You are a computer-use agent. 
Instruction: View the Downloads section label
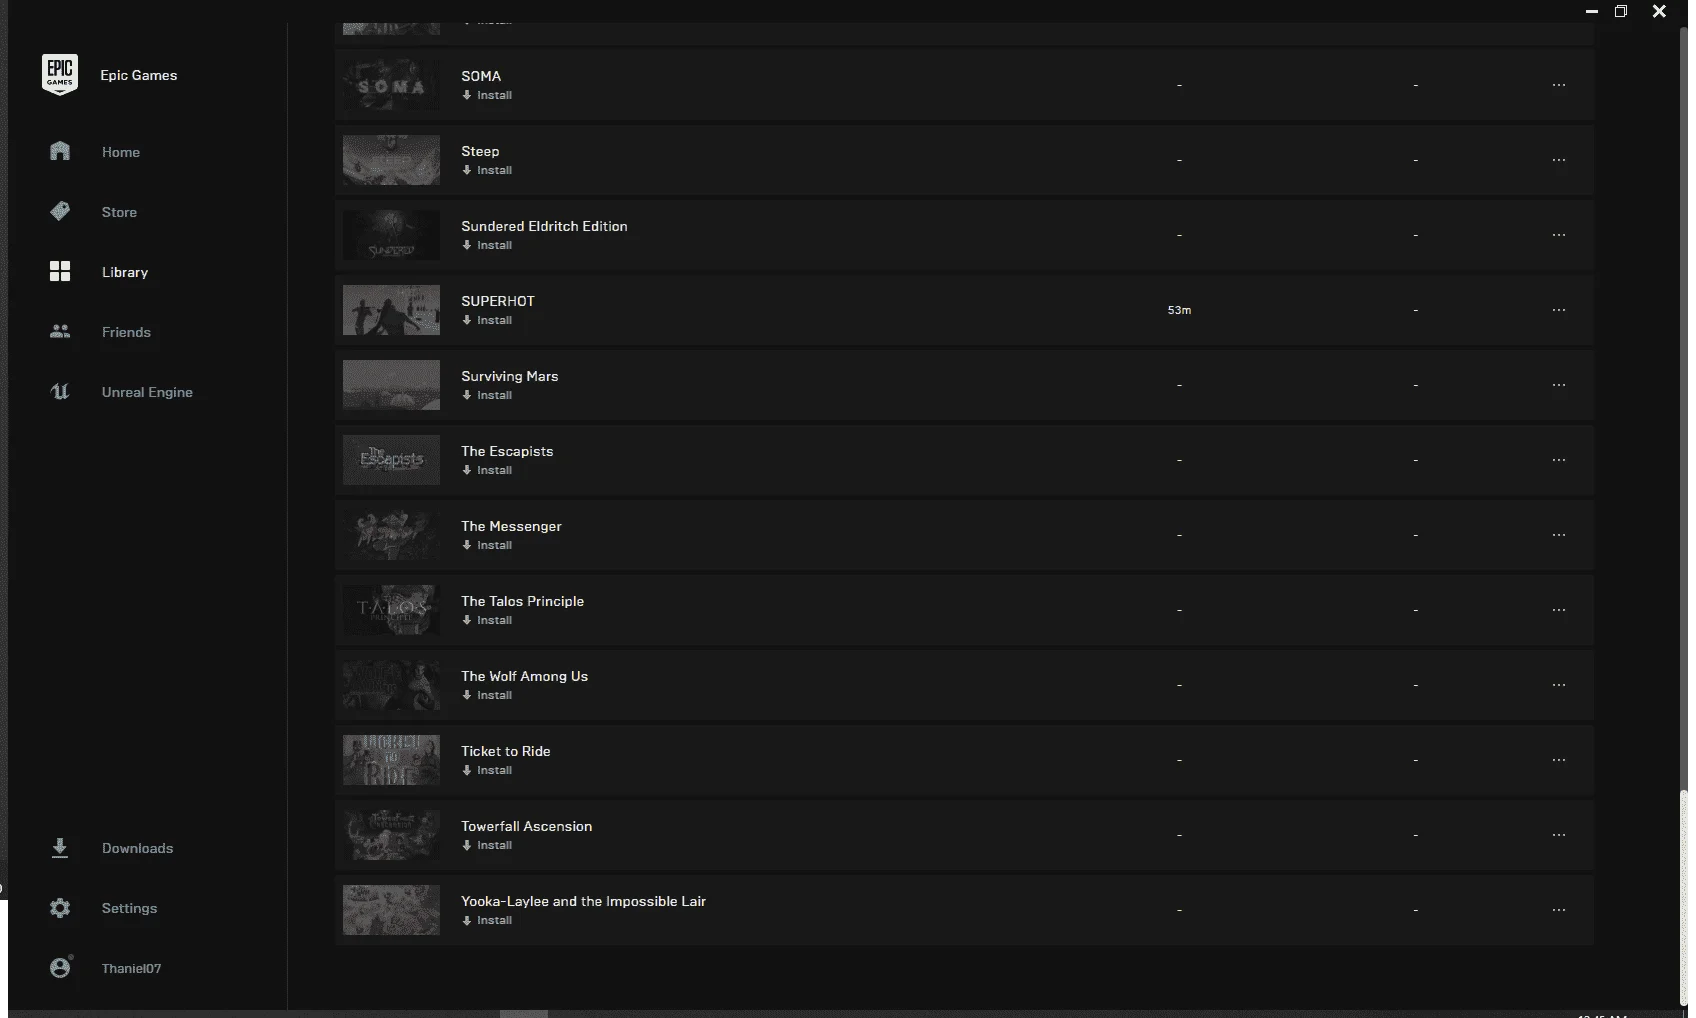137,848
